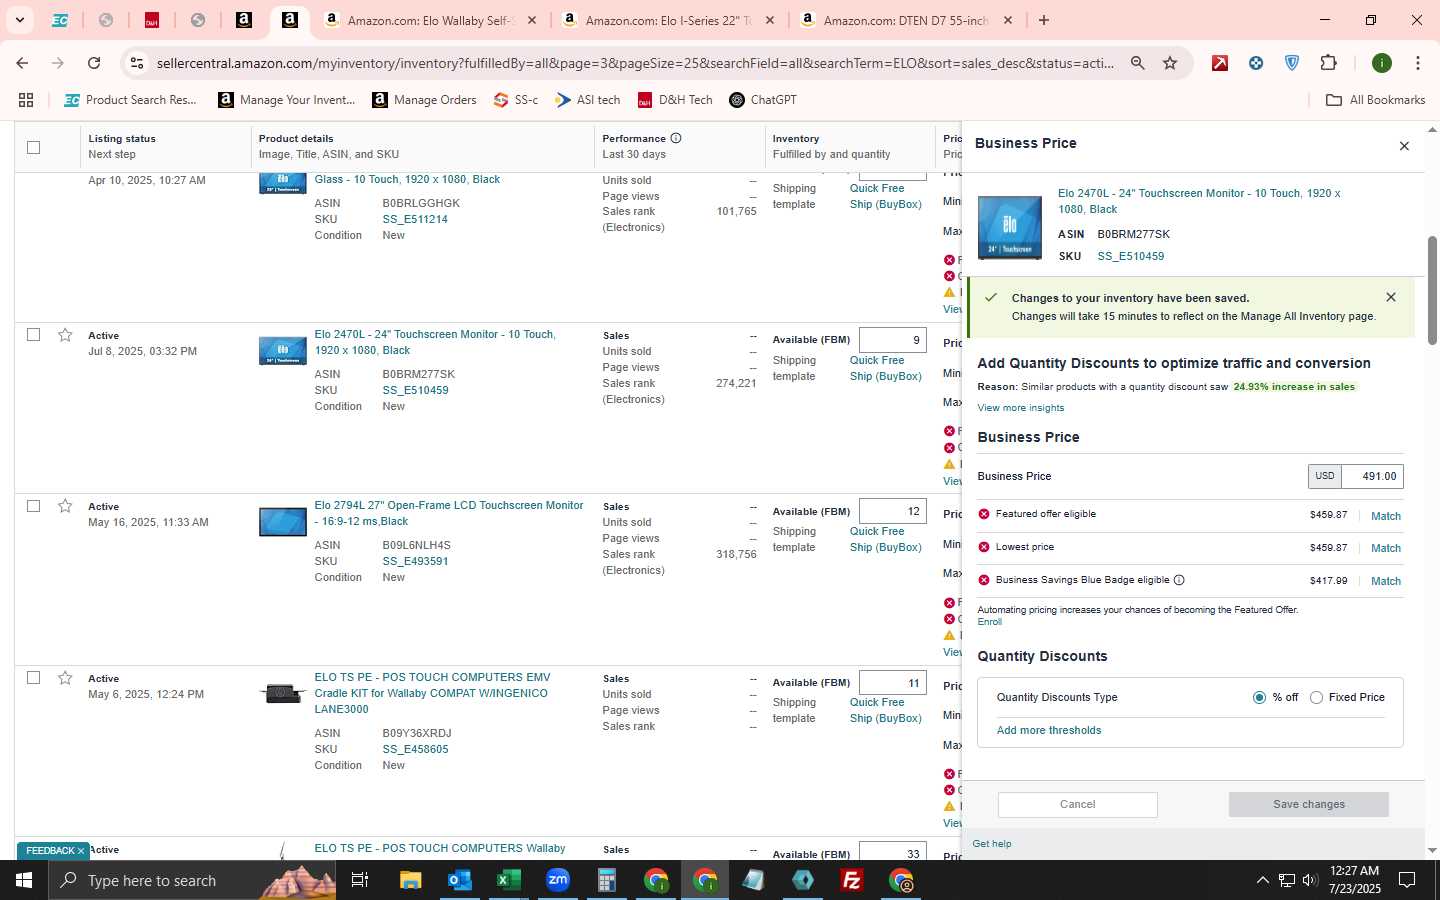Open 'View more insights' link
This screenshot has width=1440, height=900.
[1020, 408]
